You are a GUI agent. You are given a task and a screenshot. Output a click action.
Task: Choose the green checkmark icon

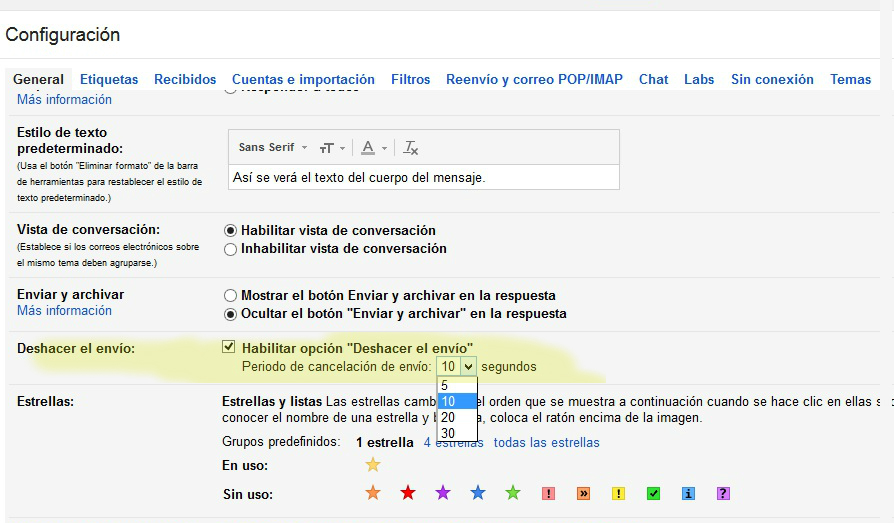pyautogui.click(x=653, y=493)
